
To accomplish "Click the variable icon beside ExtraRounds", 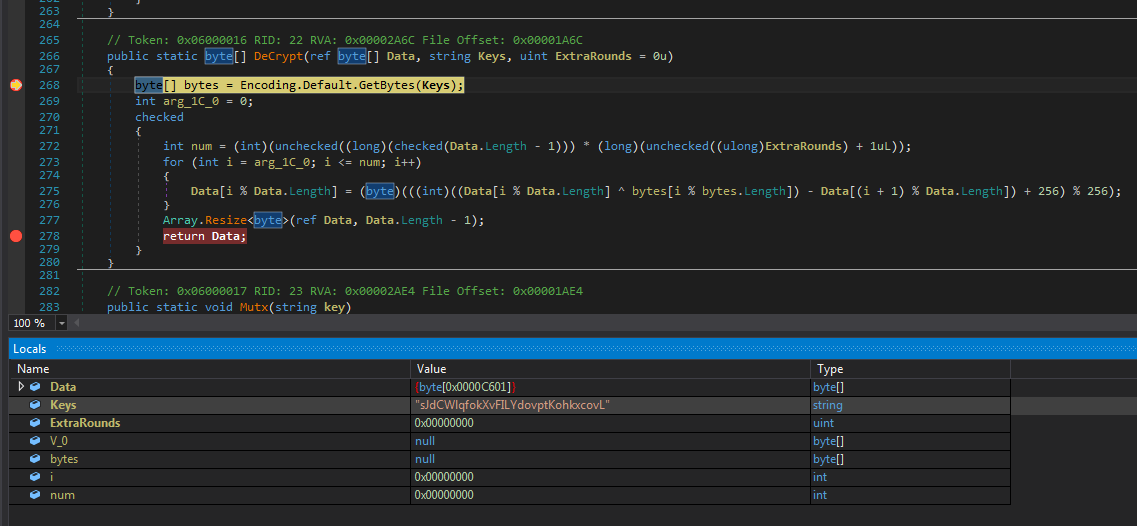I will pyautogui.click(x=35, y=423).
